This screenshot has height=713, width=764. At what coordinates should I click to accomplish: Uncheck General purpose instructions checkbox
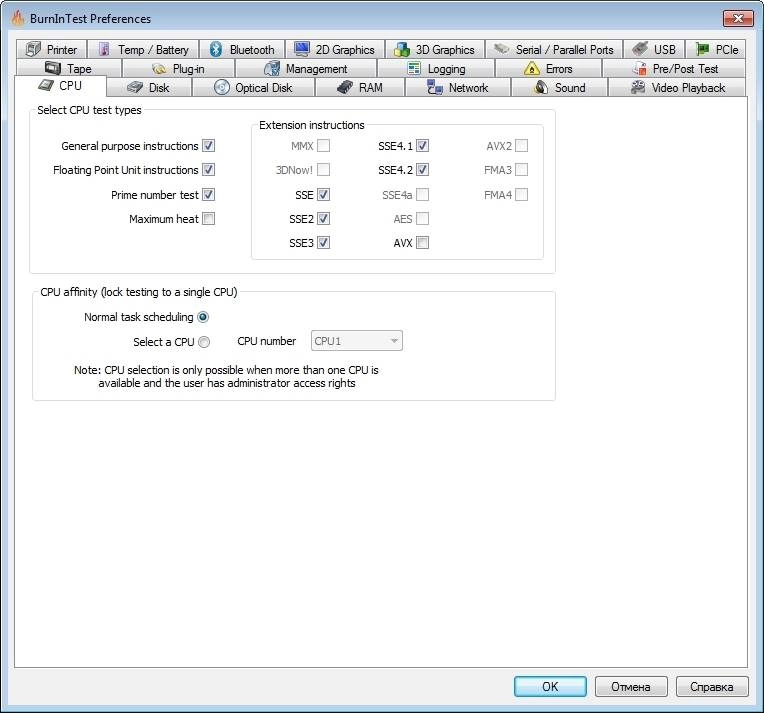pos(209,146)
